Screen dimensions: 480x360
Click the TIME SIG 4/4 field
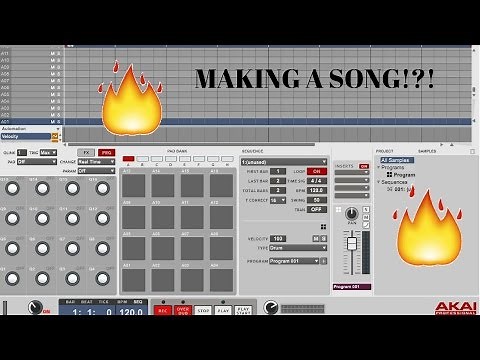[317, 181]
